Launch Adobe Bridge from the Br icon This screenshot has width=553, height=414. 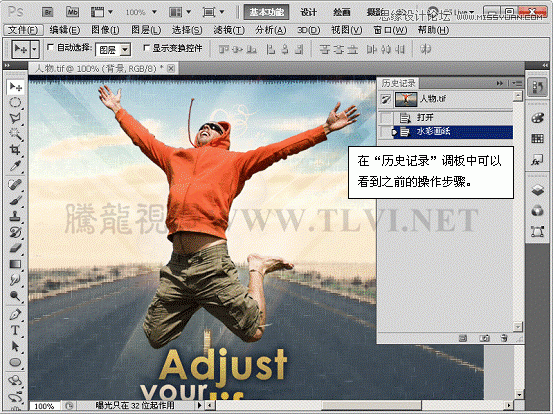coord(47,12)
